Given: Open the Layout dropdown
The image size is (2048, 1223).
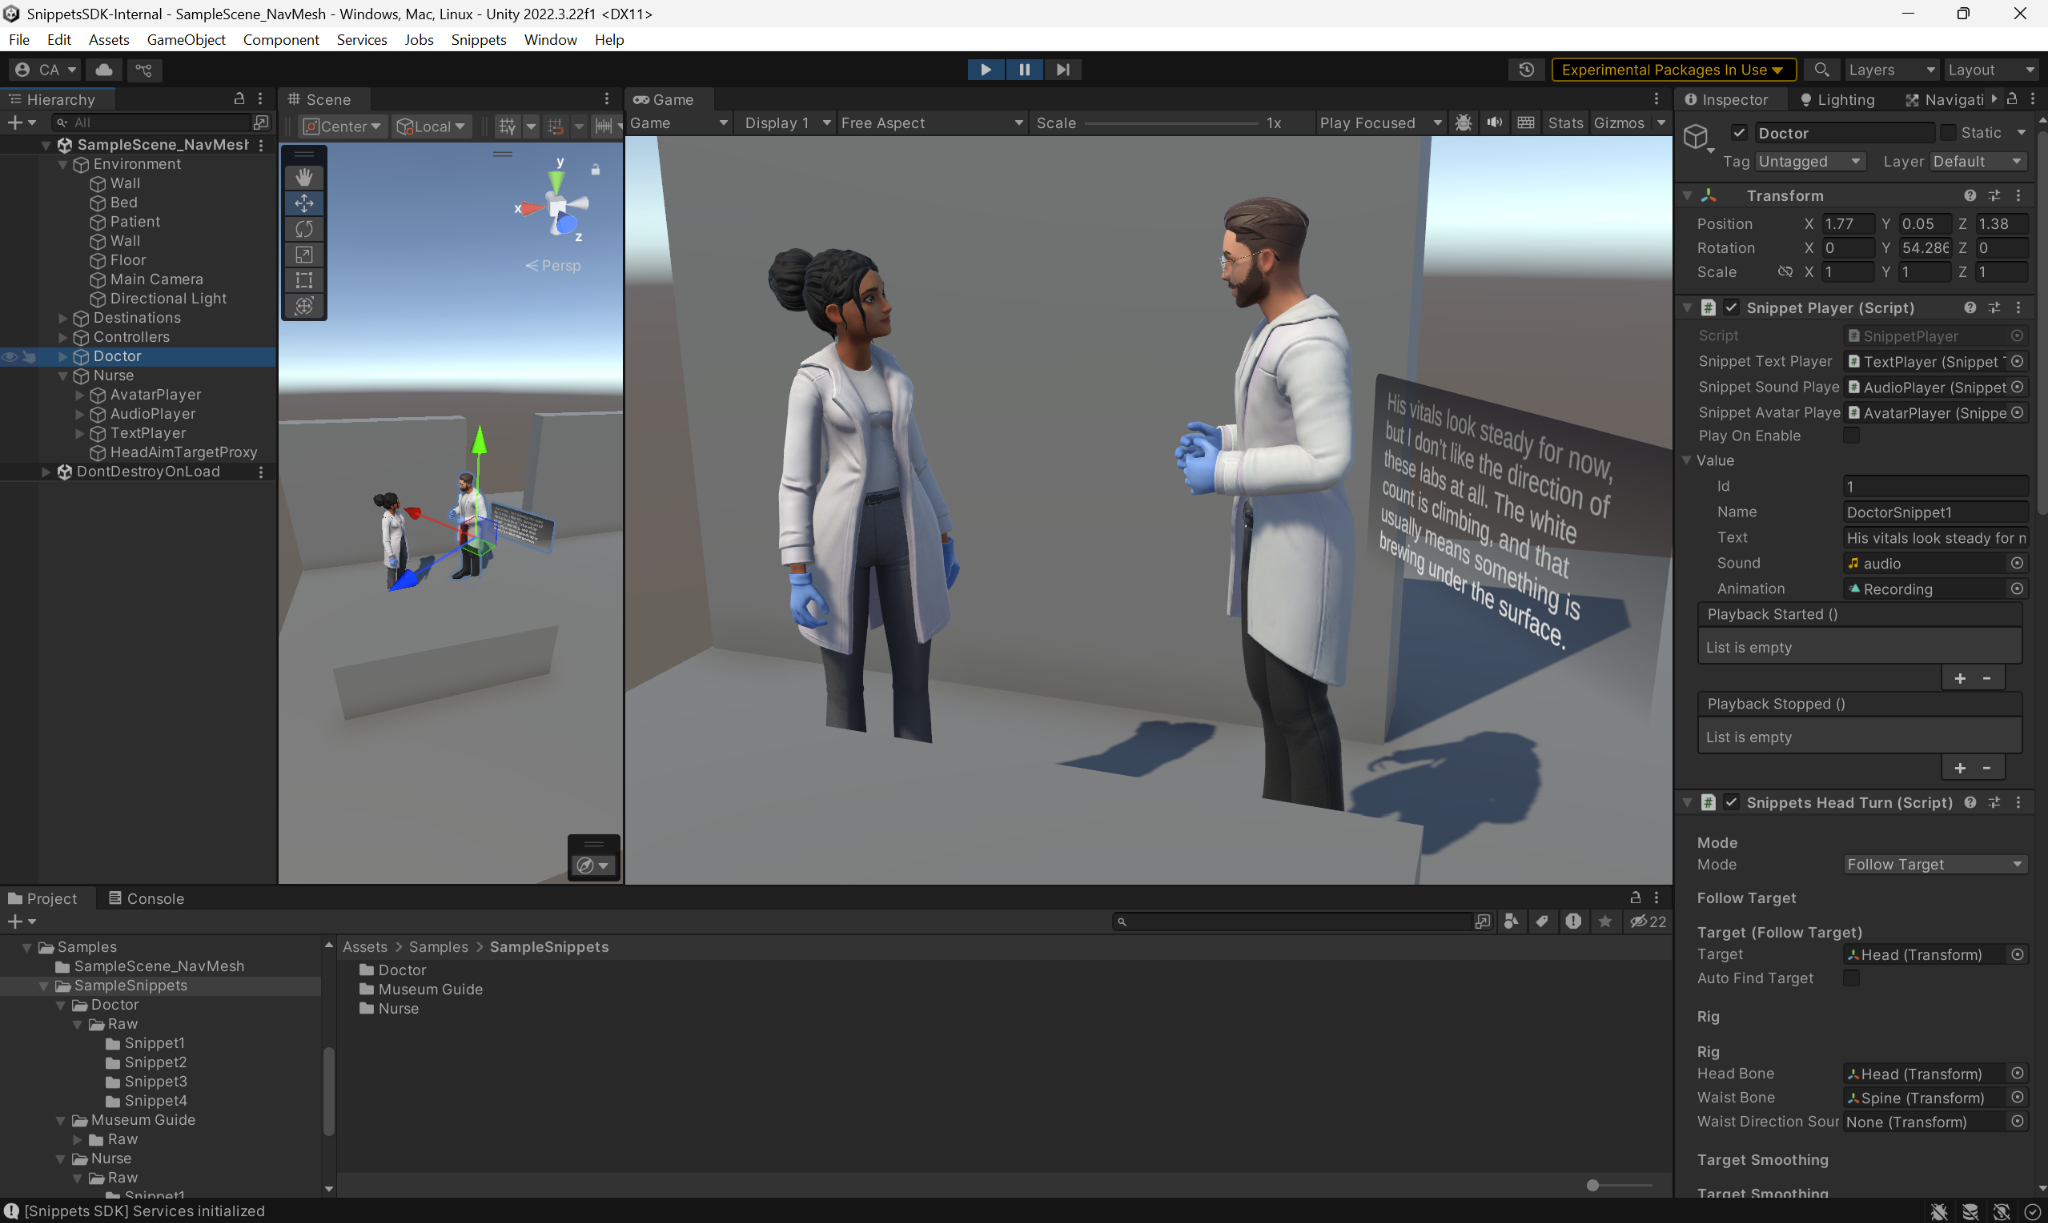Looking at the screenshot, I should pyautogui.click(x=1990, y=69).
